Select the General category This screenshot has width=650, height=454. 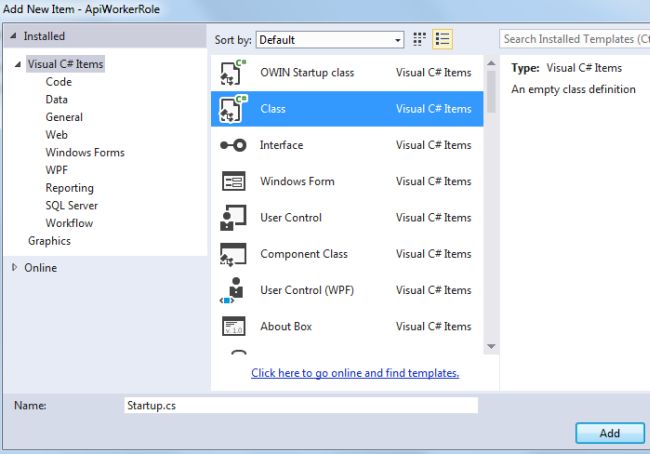tap(64, 117)
